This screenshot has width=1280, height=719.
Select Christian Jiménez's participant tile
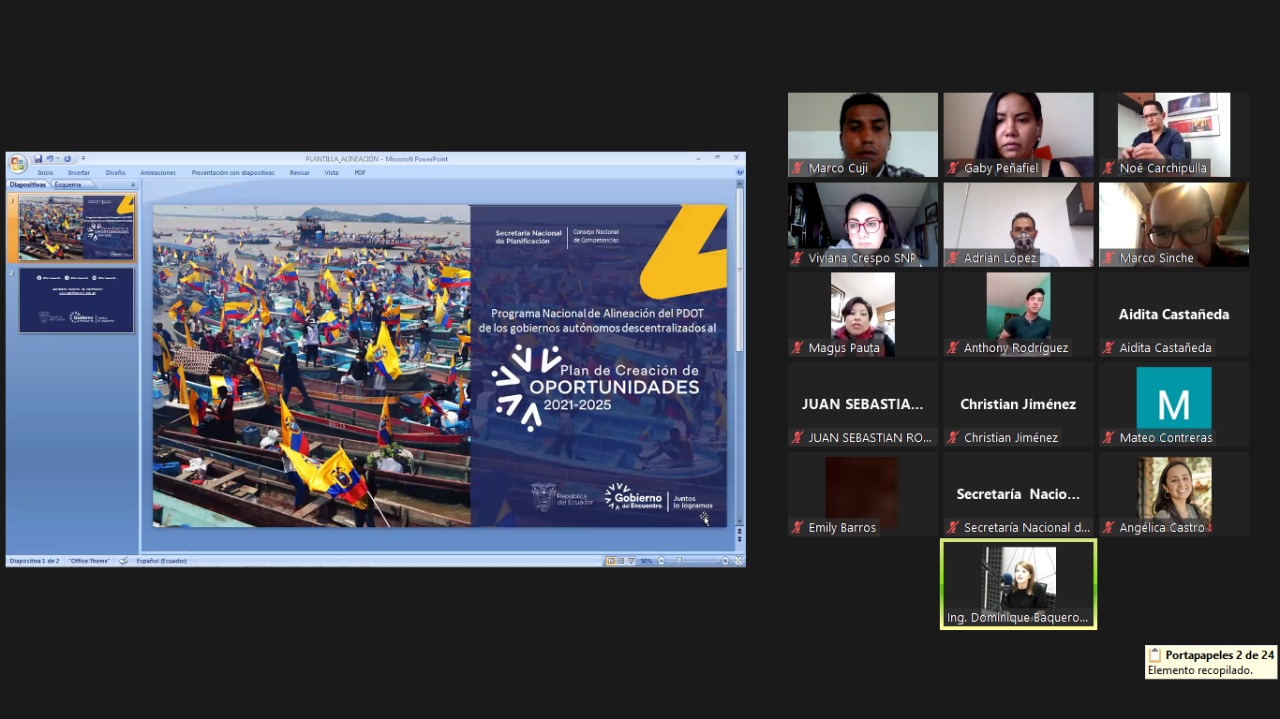pos(1018,405)
